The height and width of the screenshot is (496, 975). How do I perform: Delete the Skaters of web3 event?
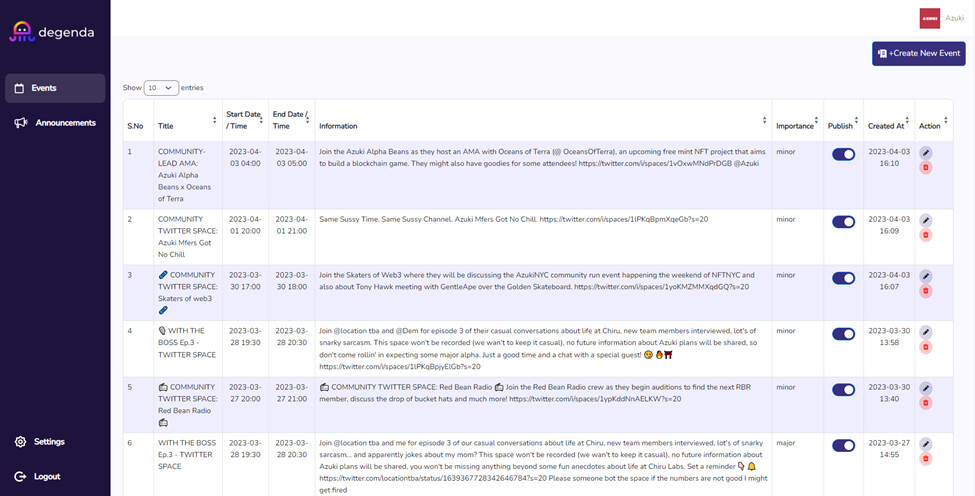pyautogui.click(x=926, y=291)
